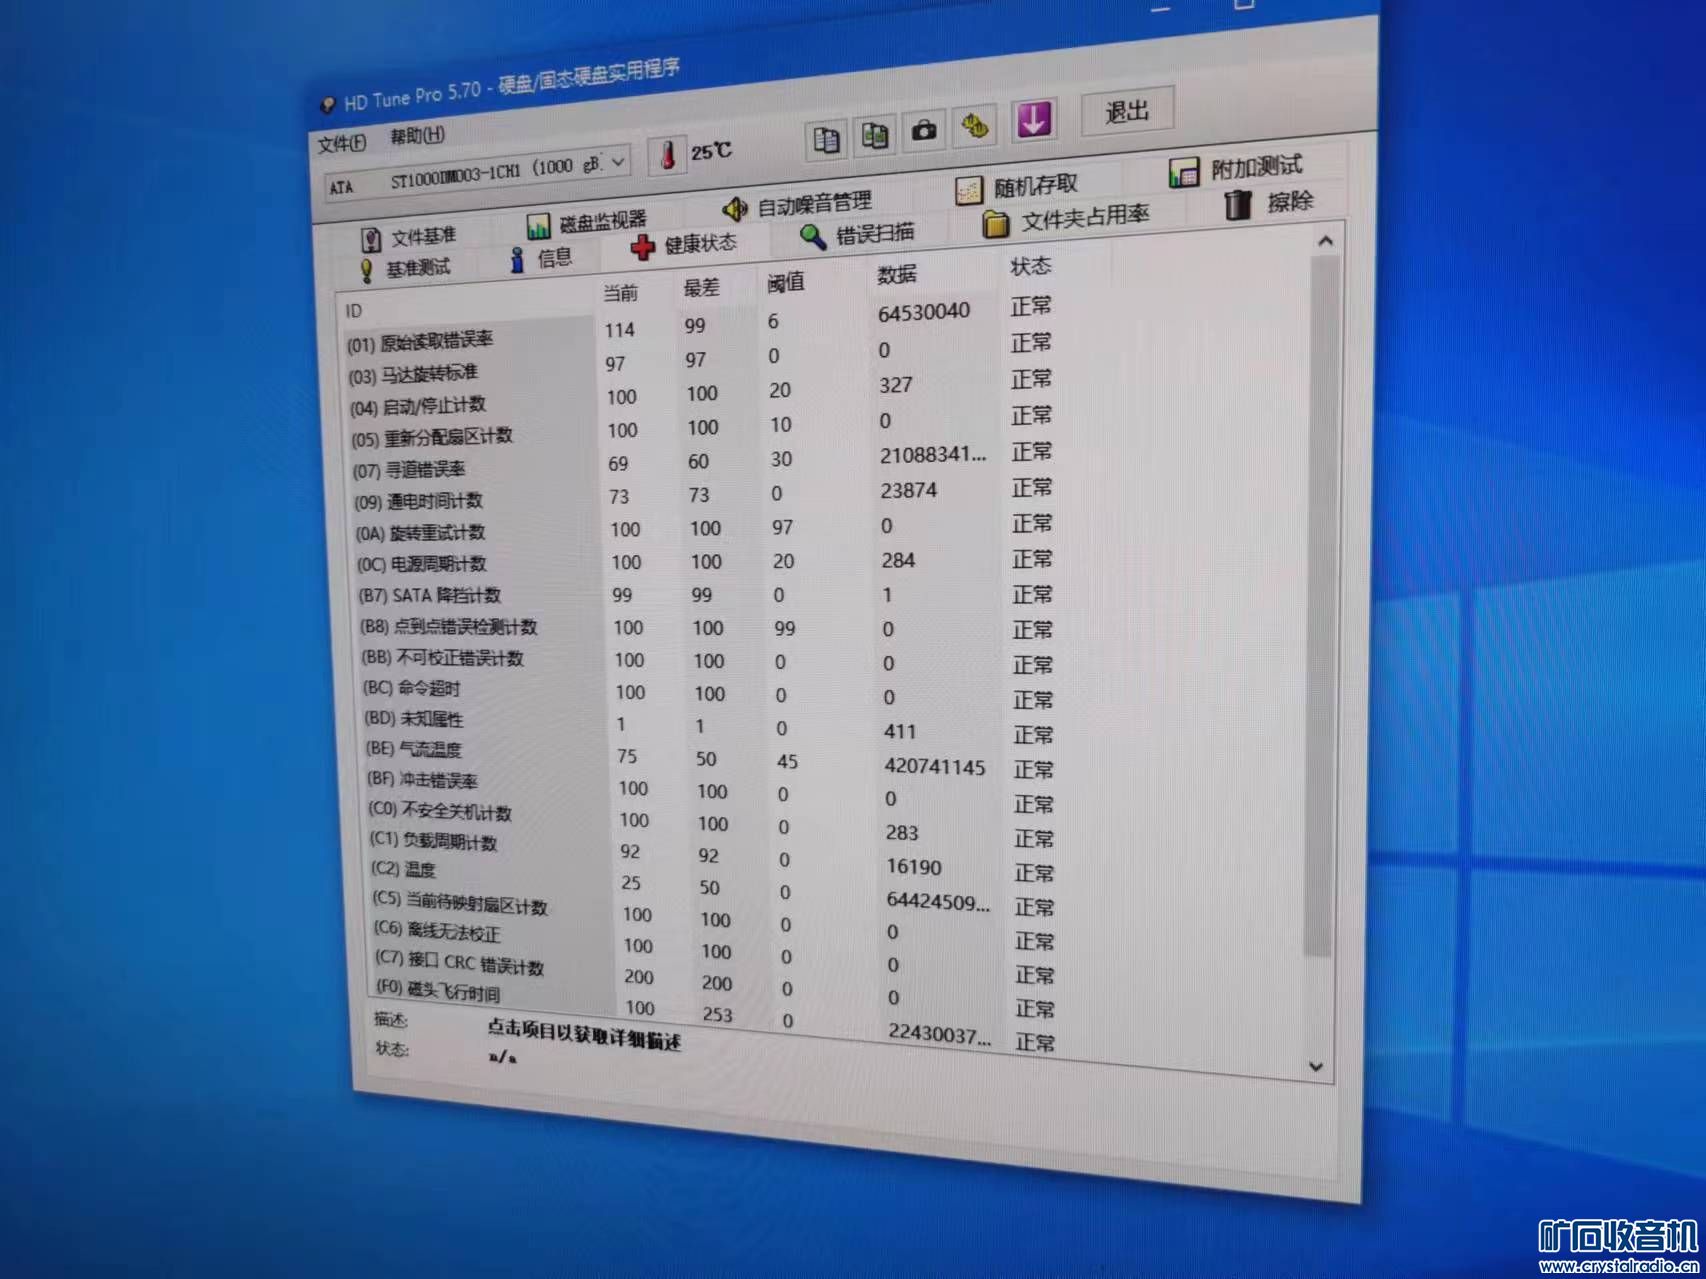Click the second copy toolbar icon

(875, 136)
